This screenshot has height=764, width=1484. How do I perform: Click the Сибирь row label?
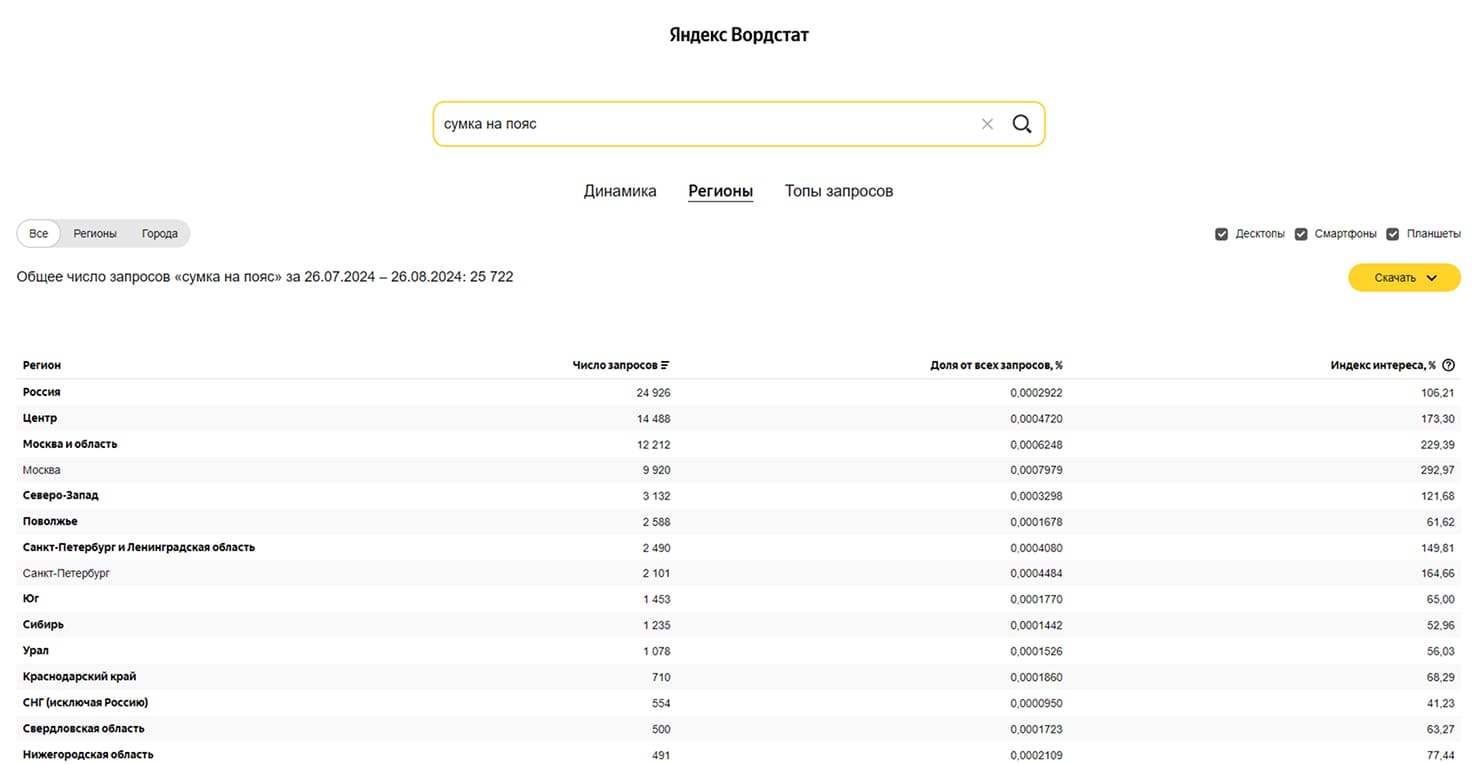43,625
